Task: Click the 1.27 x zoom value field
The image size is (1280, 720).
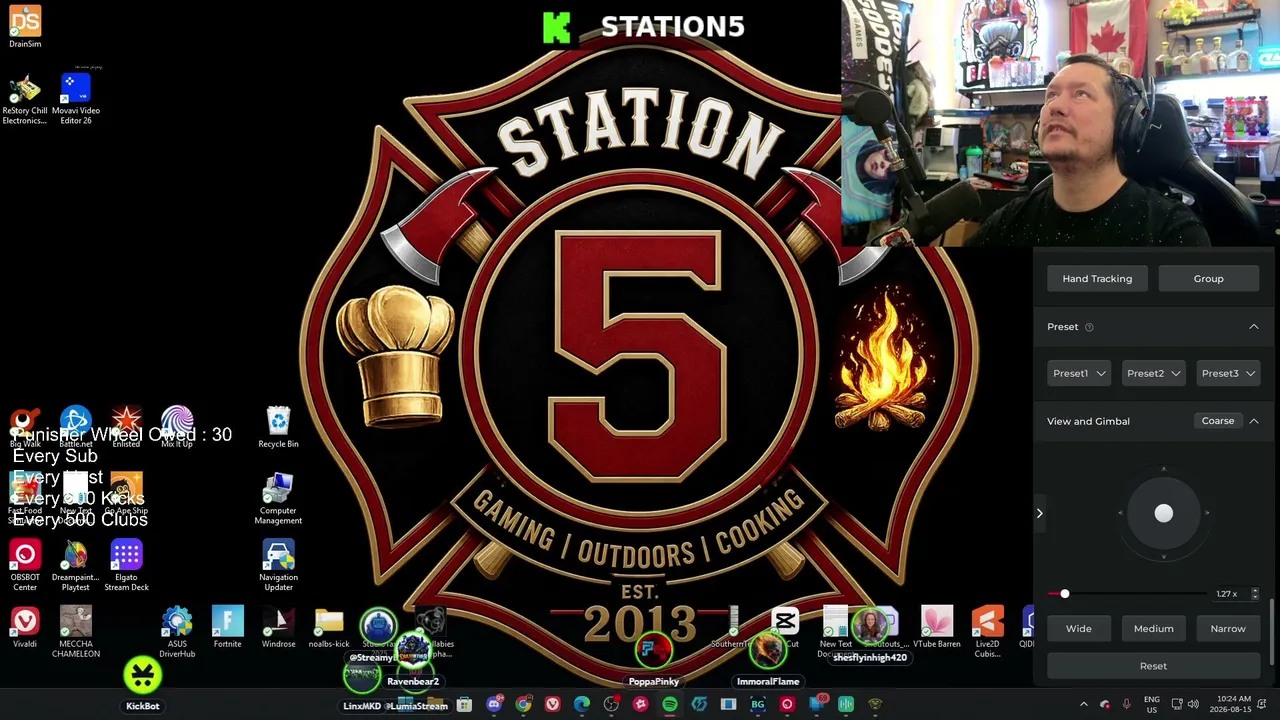Action: click(x=1230, y=594)
